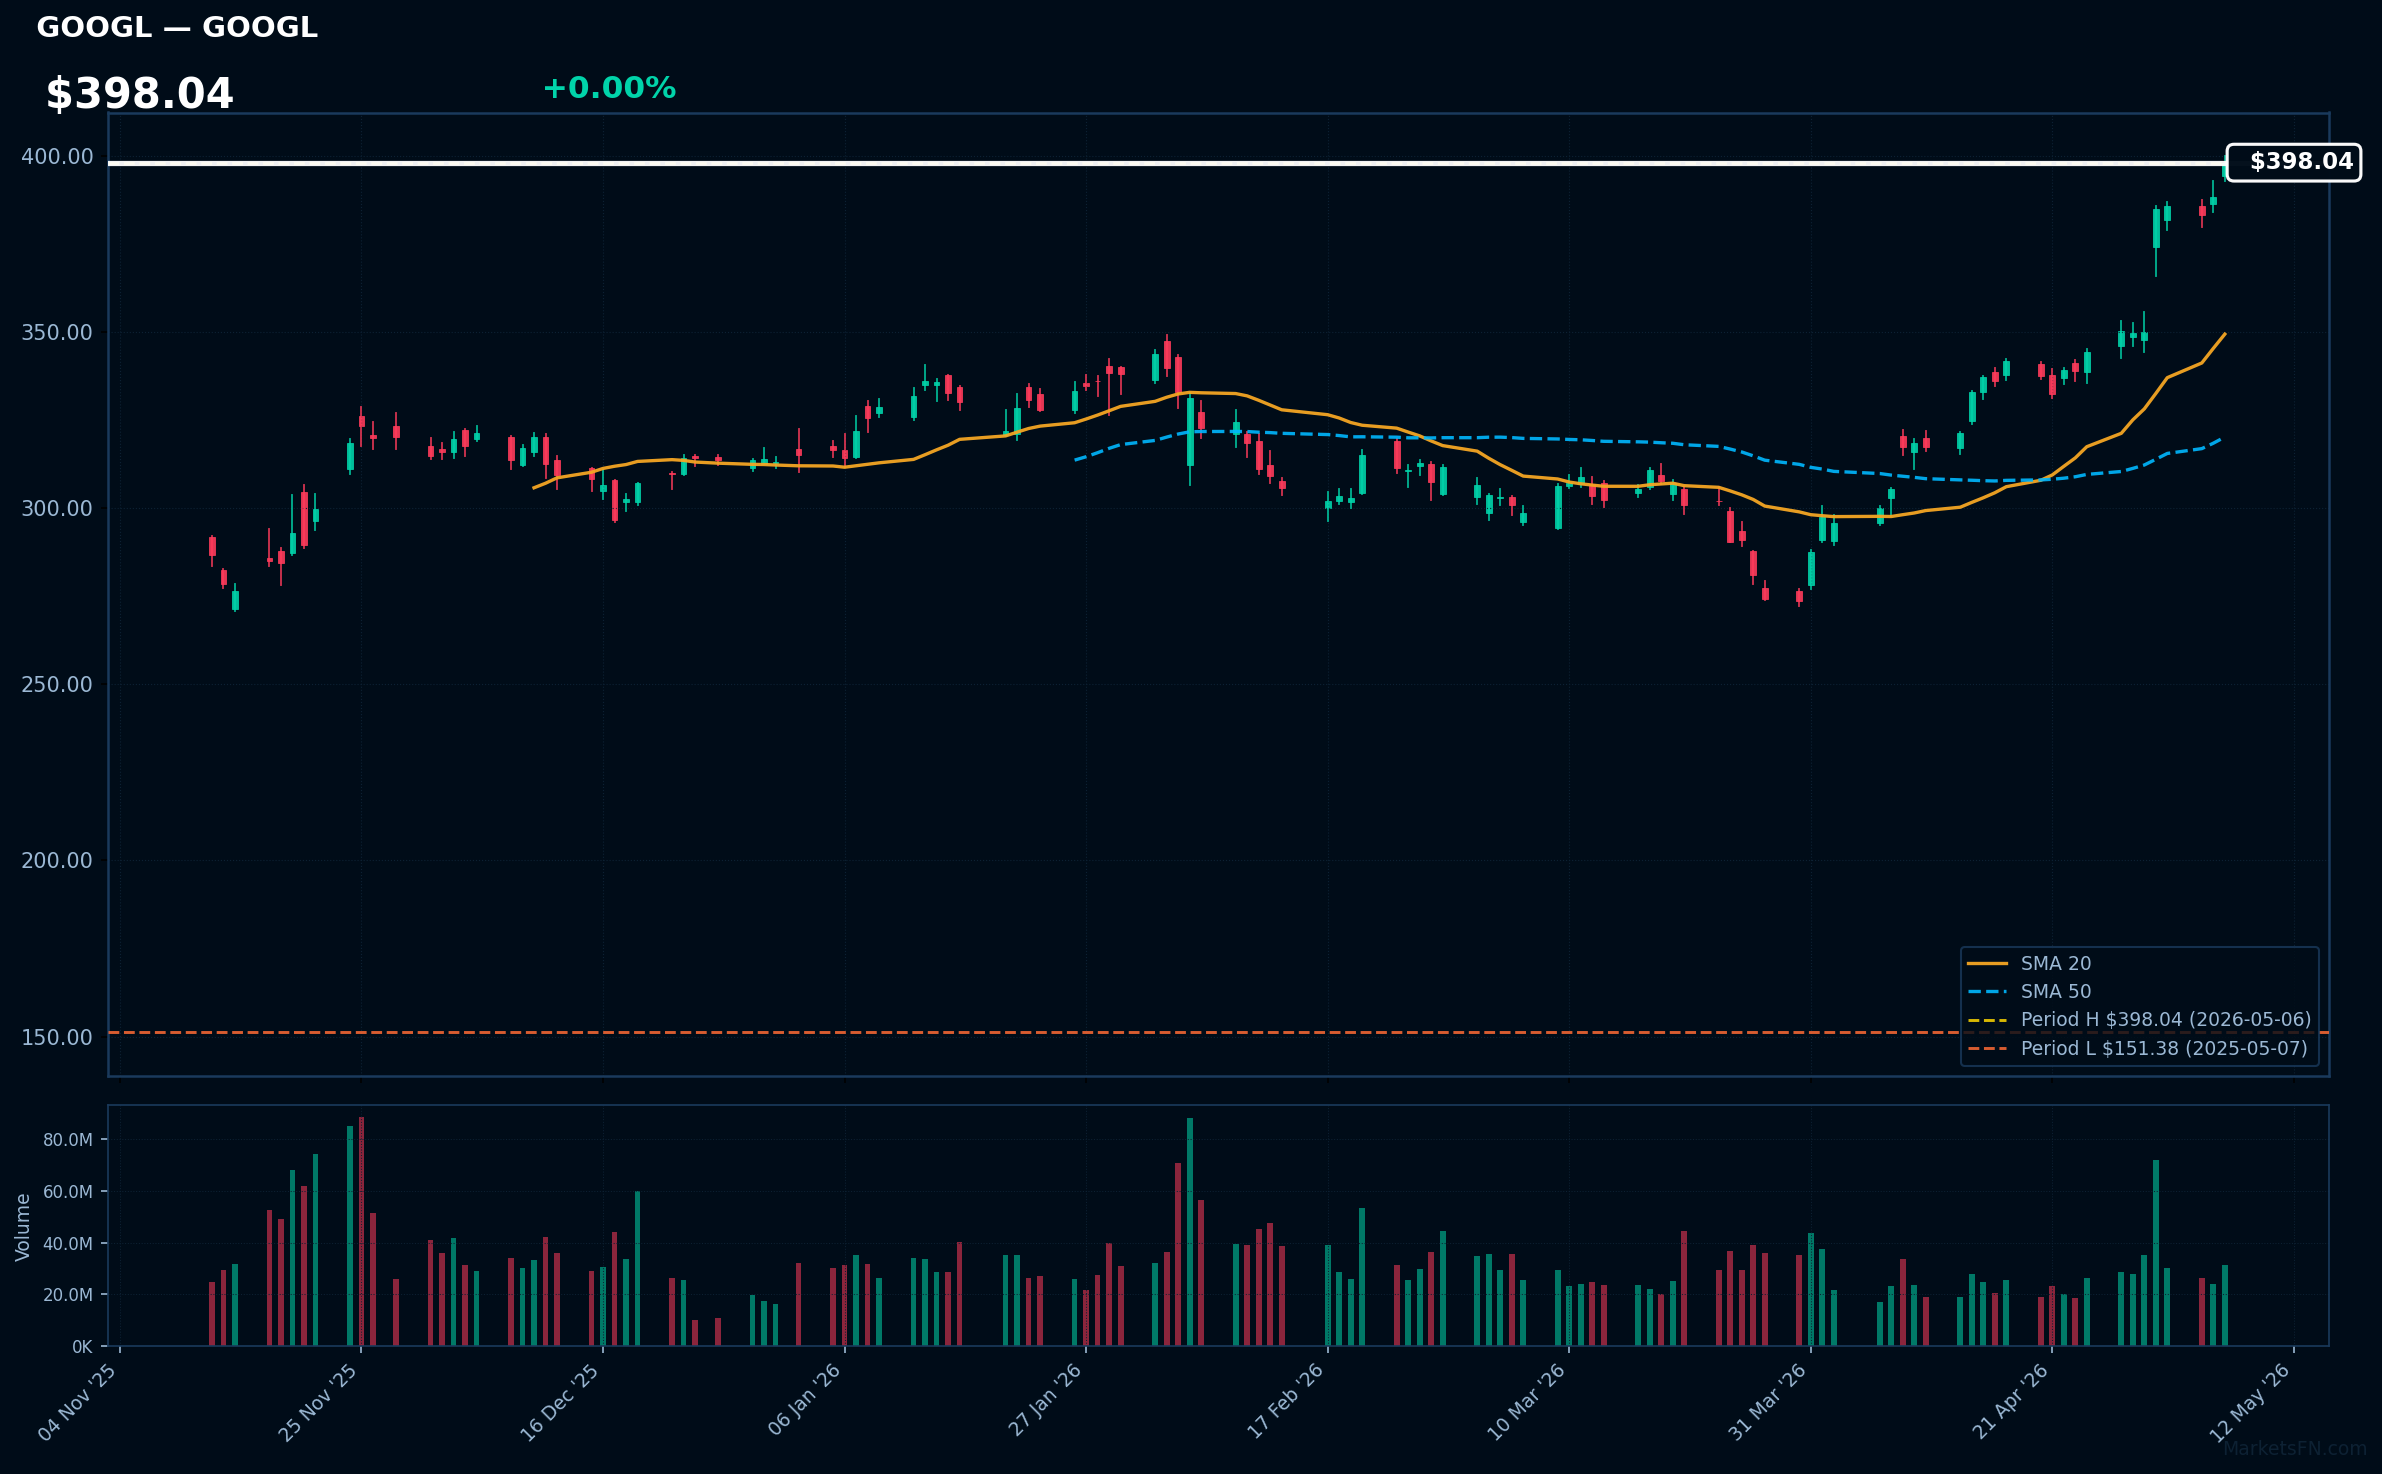Screen dimensions: 2382x1474
Task: Select the large $398.04 price heading
Action: click(x=139, y=94)
